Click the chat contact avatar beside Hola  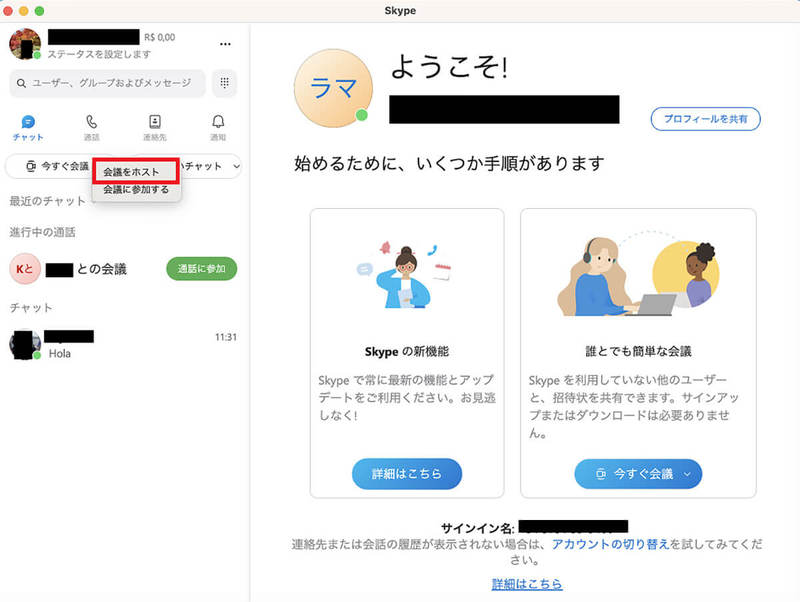coord(25,345)
